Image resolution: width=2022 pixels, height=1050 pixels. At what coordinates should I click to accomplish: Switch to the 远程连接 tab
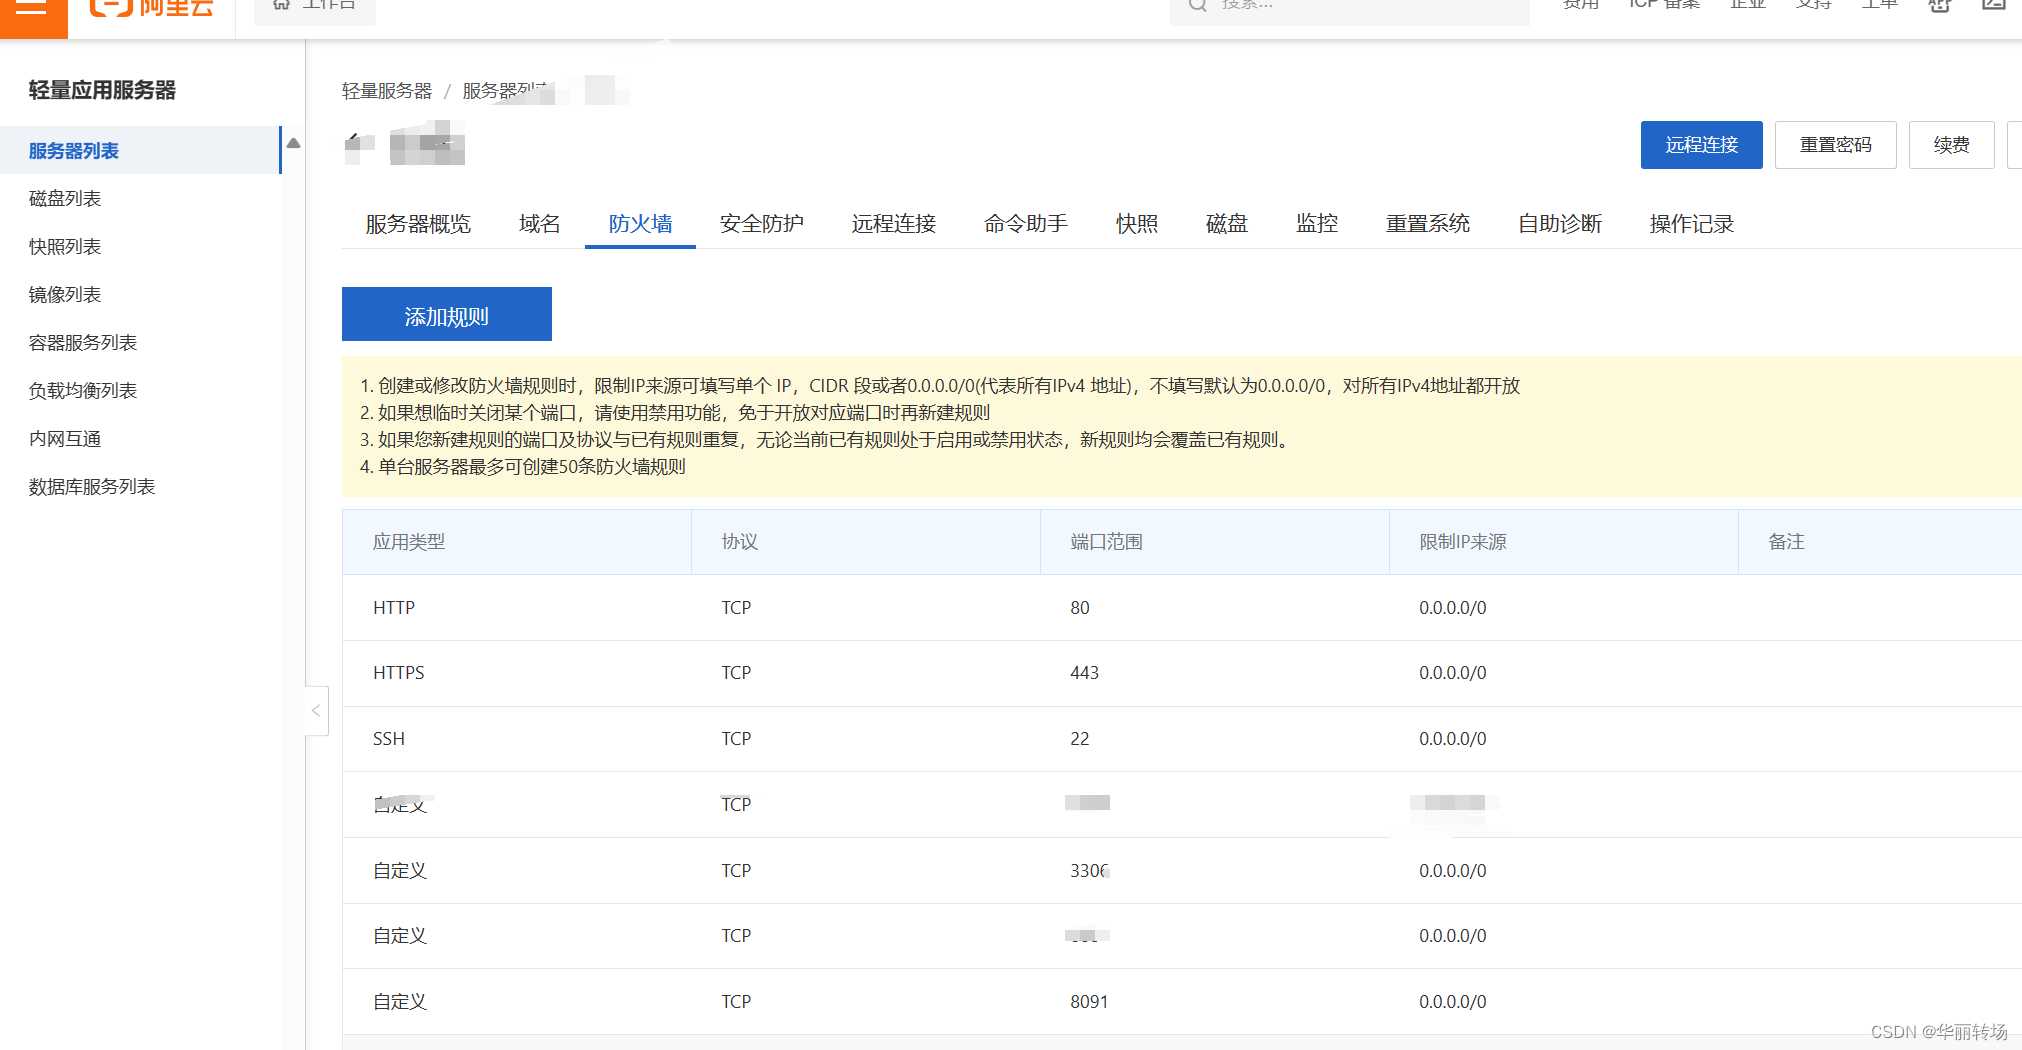point(894,224)
